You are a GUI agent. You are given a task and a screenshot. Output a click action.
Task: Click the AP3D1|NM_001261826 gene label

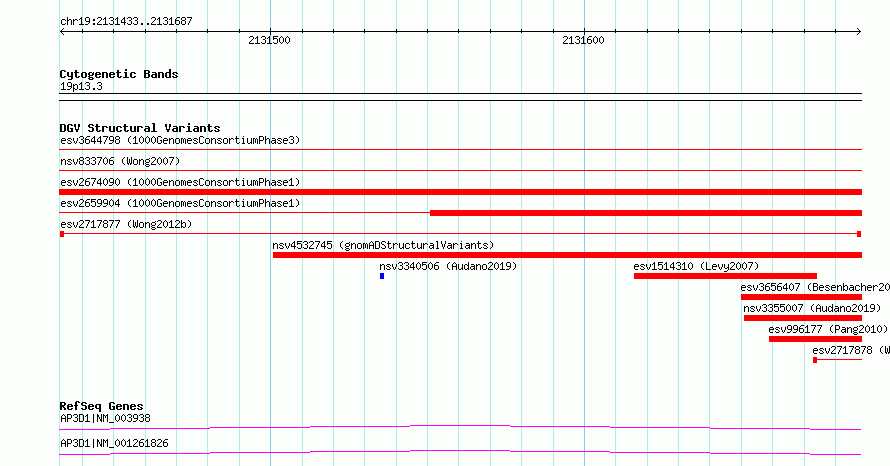tap(114, 443)
